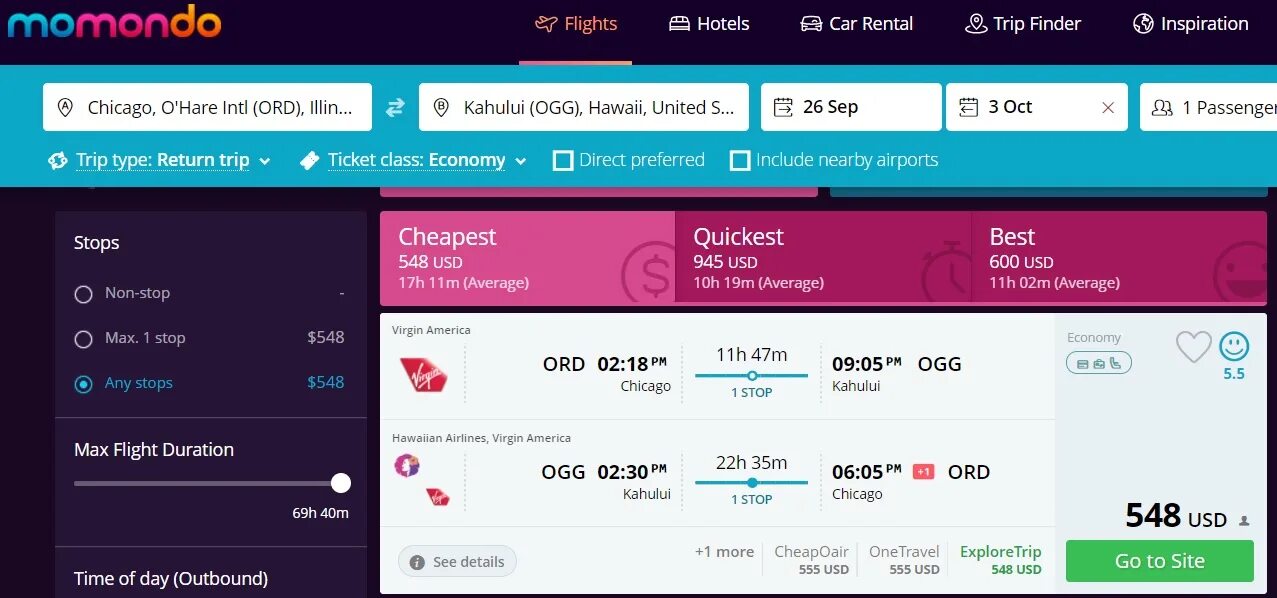Screen dimensions: 1277x598
Task: Check Include nearby airports
Action: [740, 160]
